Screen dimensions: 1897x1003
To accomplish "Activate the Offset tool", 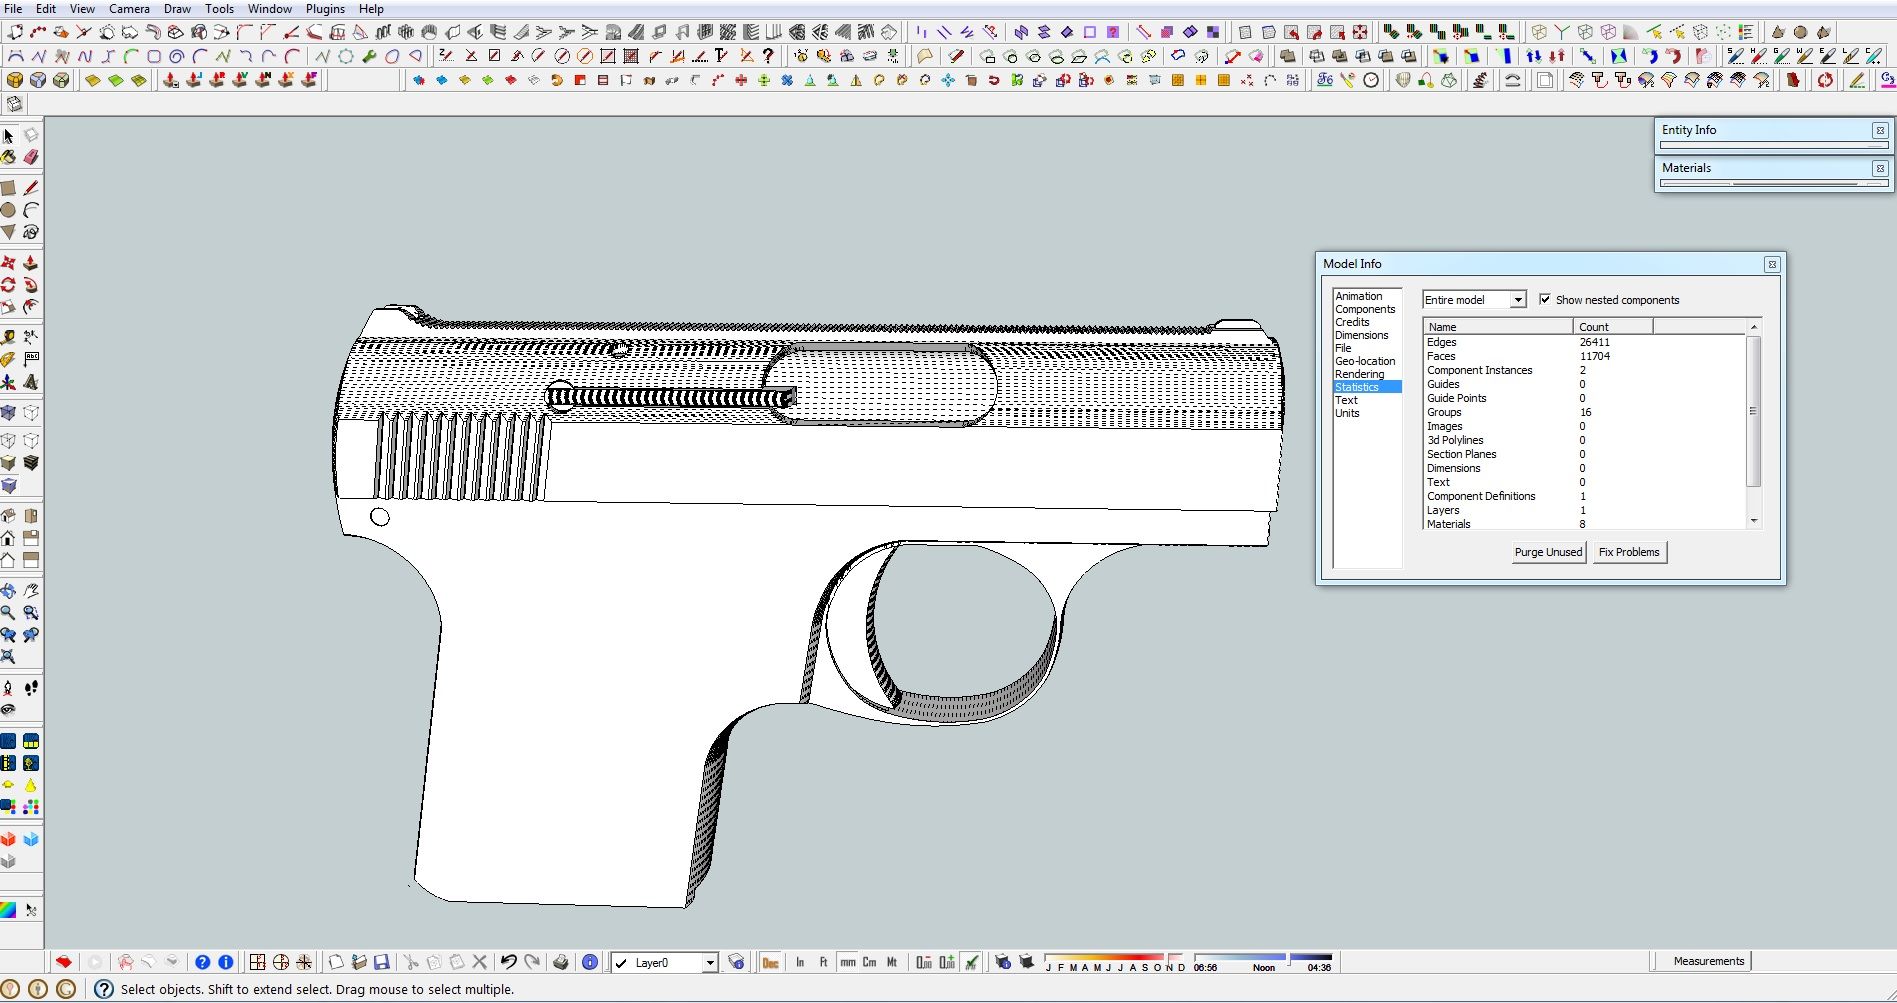I will point(31,307).
